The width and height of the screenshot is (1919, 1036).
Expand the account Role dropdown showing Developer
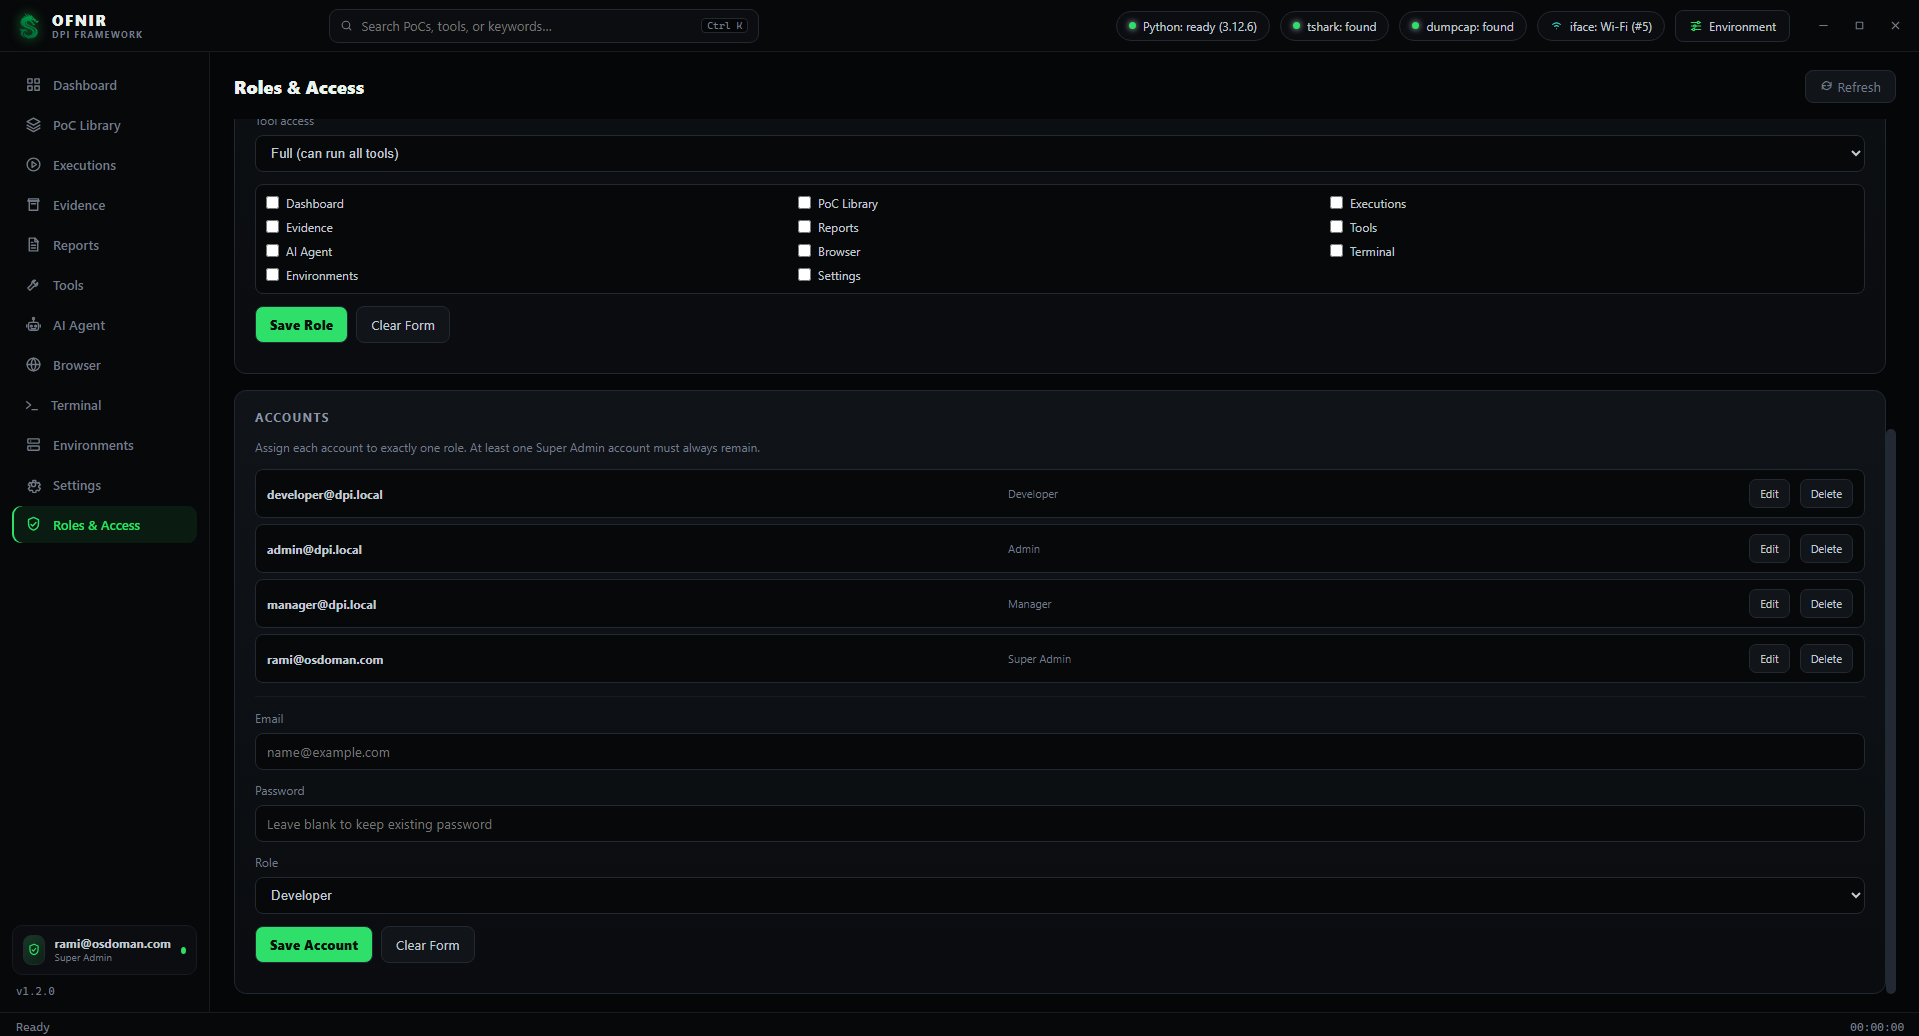click(1059, 895)
